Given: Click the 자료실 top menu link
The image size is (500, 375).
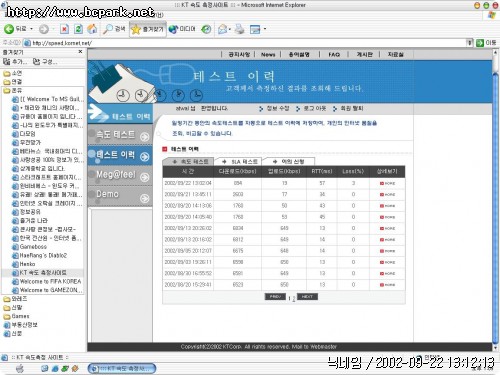Looking at the screenshot, I should click(395, 54).
